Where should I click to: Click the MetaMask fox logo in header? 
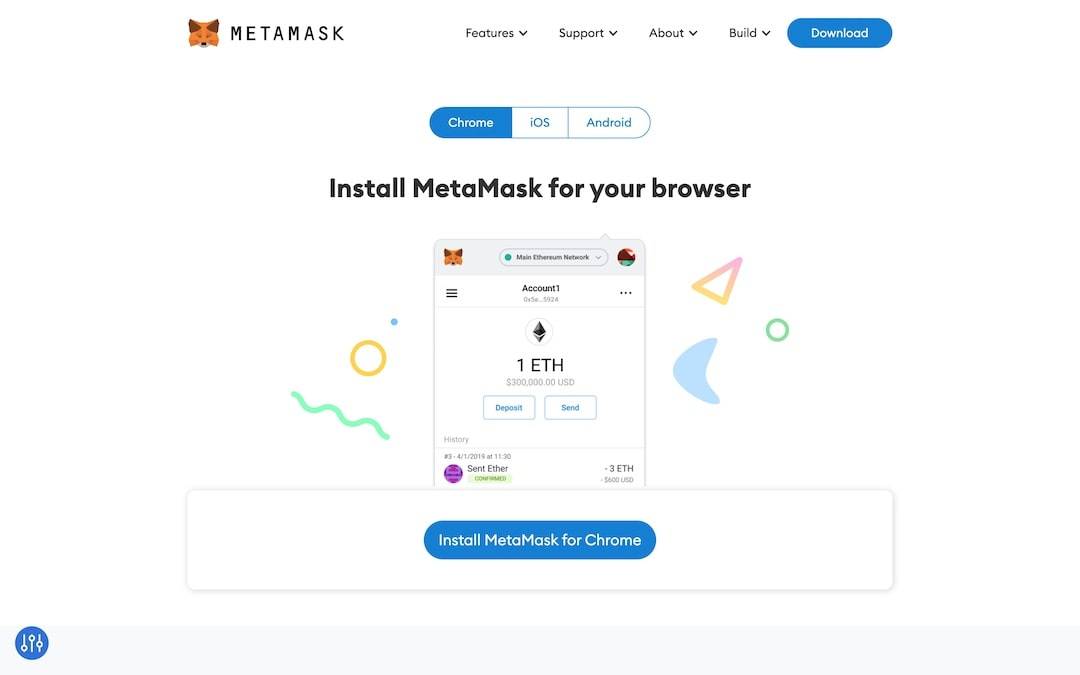[x=204, y=33]
